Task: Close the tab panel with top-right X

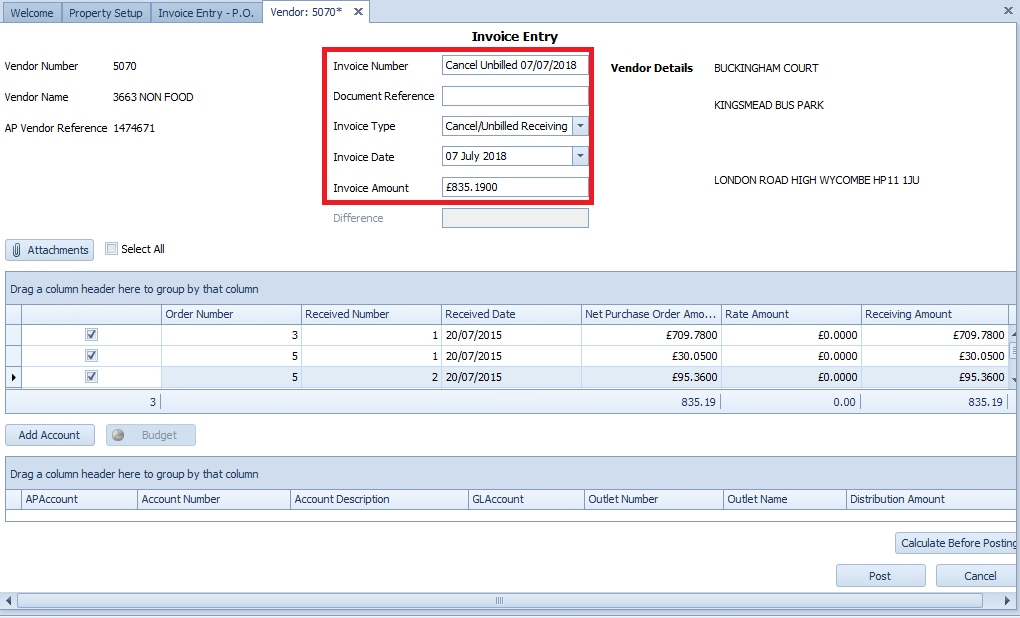Action: [1007, 10]
